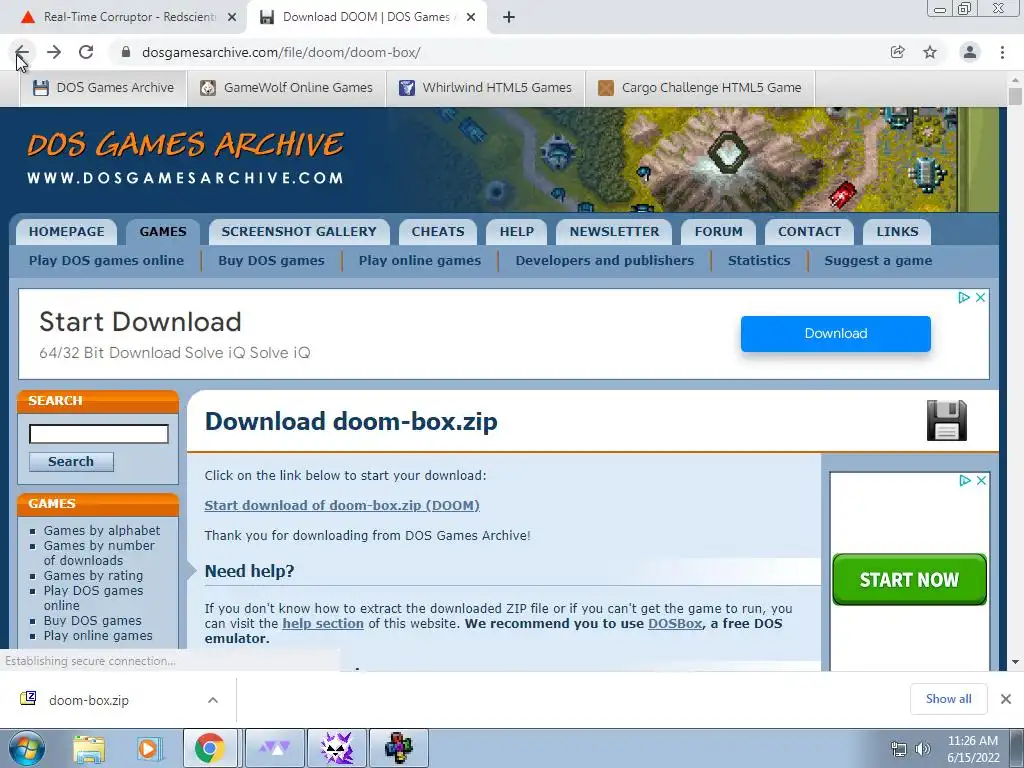Open the Whirlwind HTML5 Games bookmark

click(485, 88)
